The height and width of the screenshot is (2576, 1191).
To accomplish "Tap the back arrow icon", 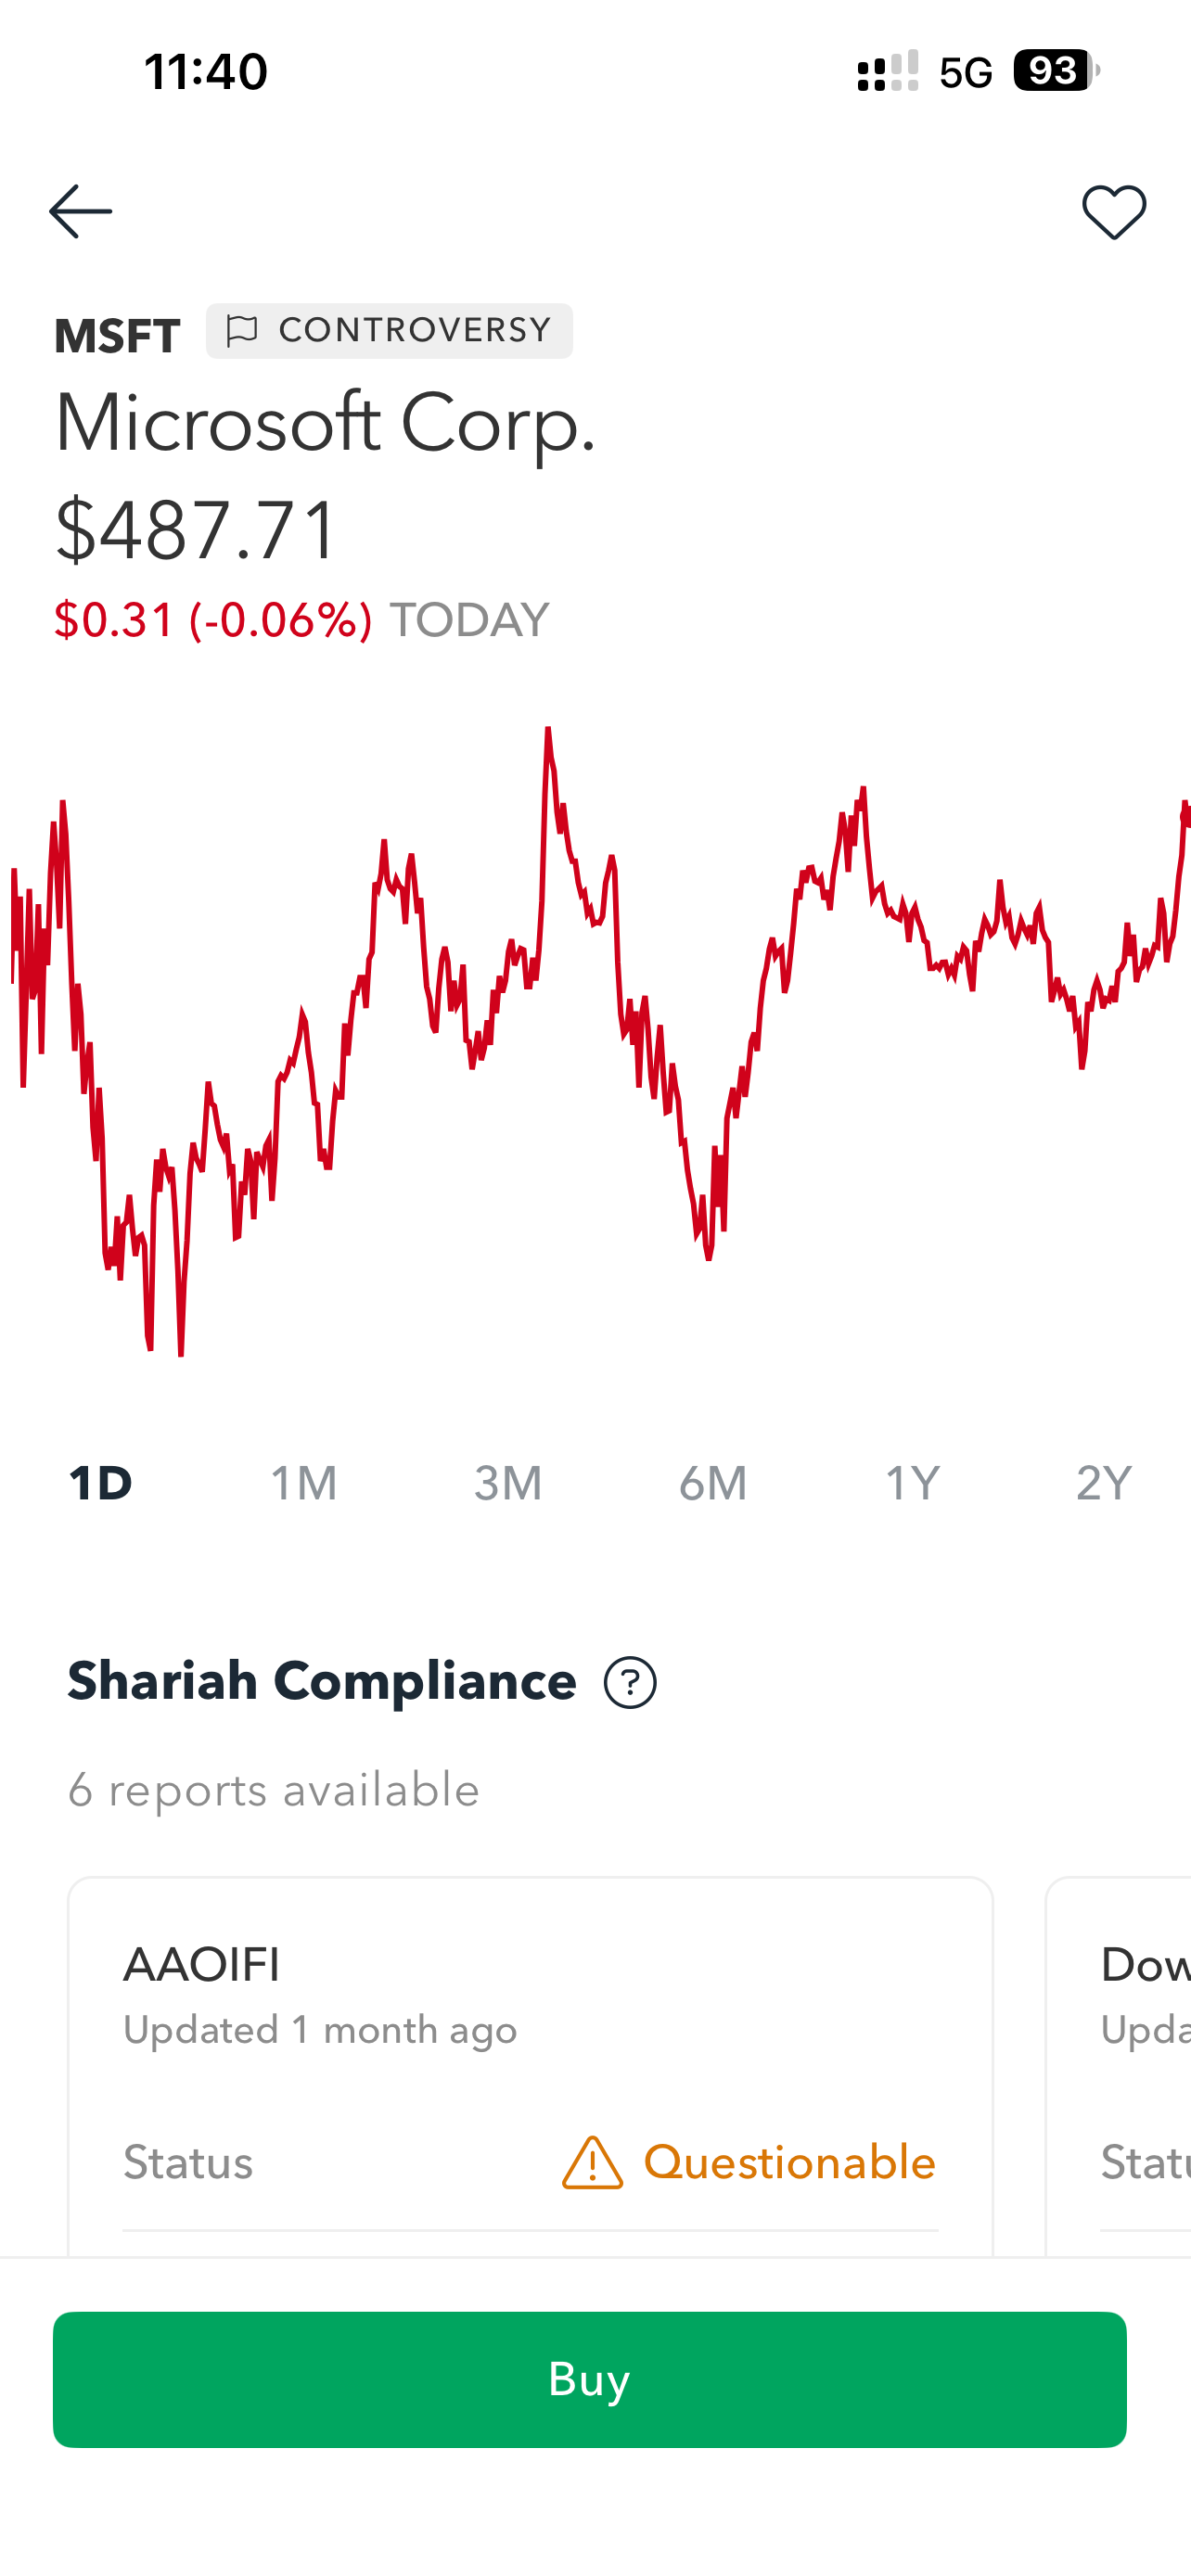I will pyautogui.click(x=80, y=212).
